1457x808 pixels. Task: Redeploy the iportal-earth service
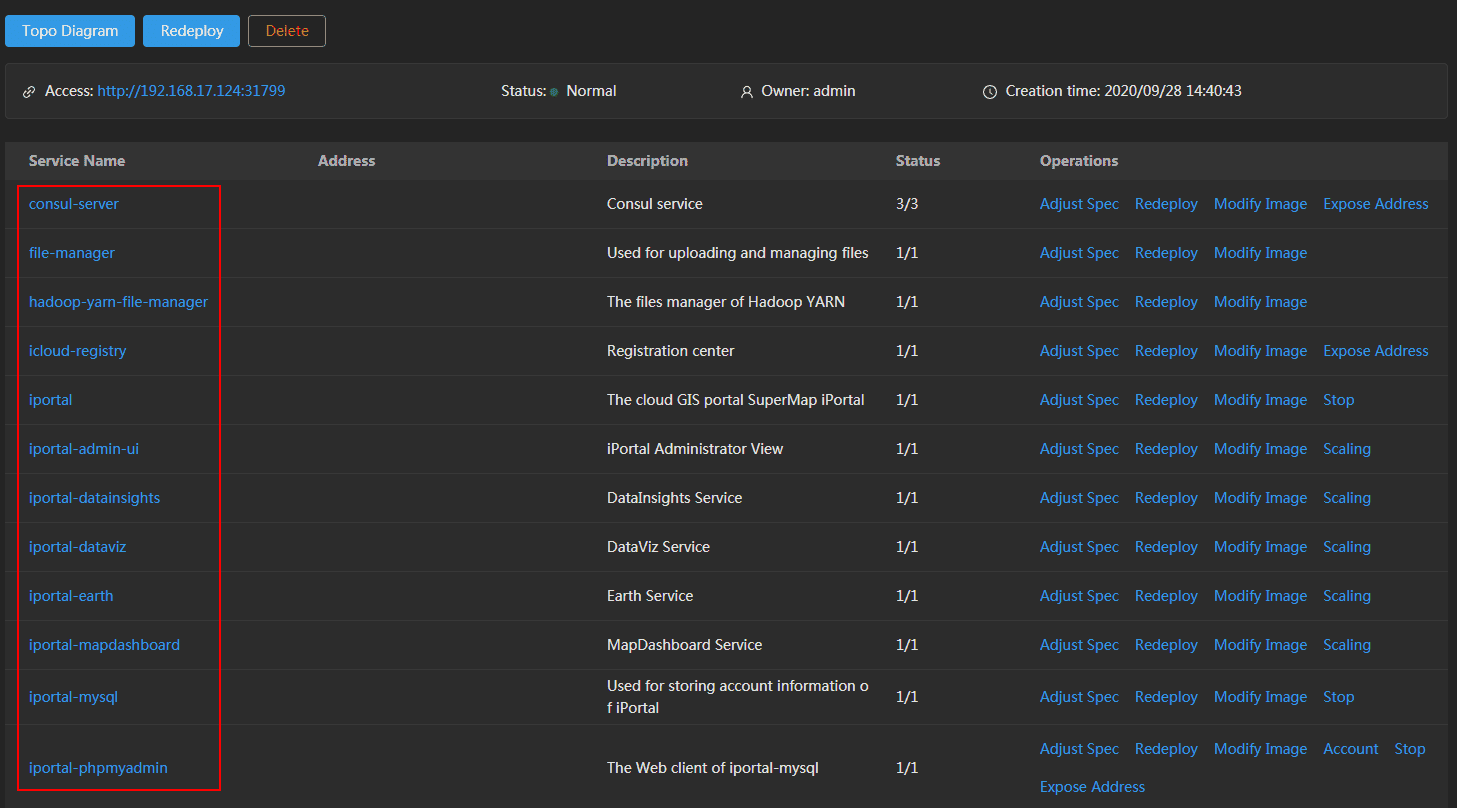1166,596
